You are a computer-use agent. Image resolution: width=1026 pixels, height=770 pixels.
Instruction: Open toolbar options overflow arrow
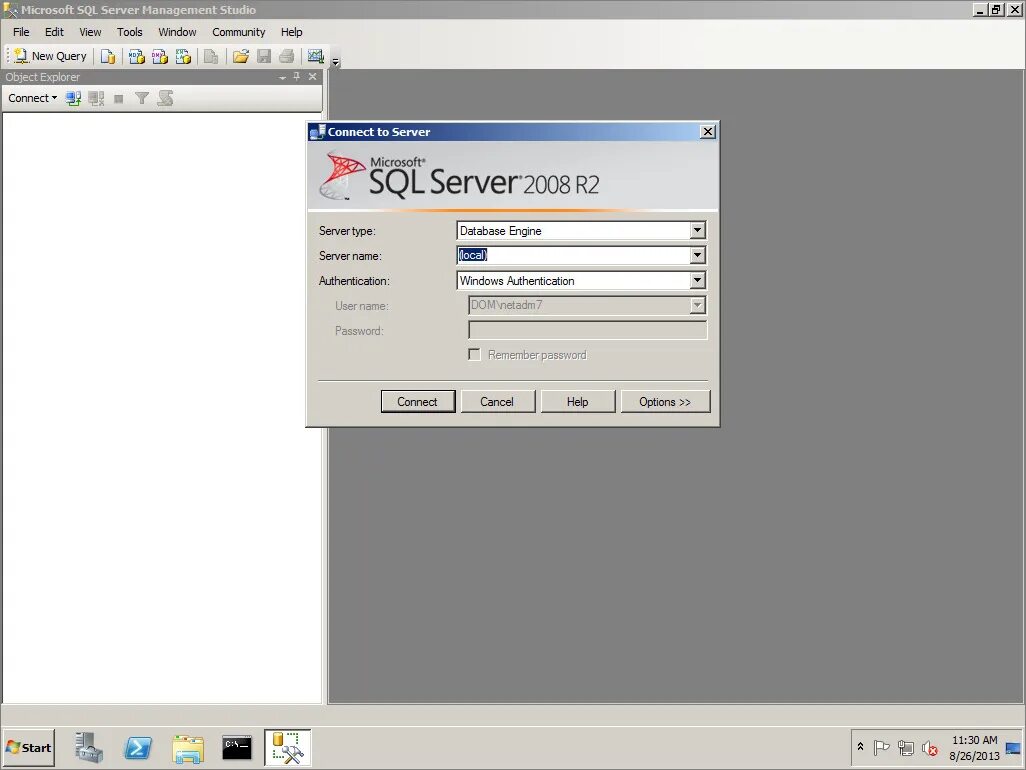[336, 61]
